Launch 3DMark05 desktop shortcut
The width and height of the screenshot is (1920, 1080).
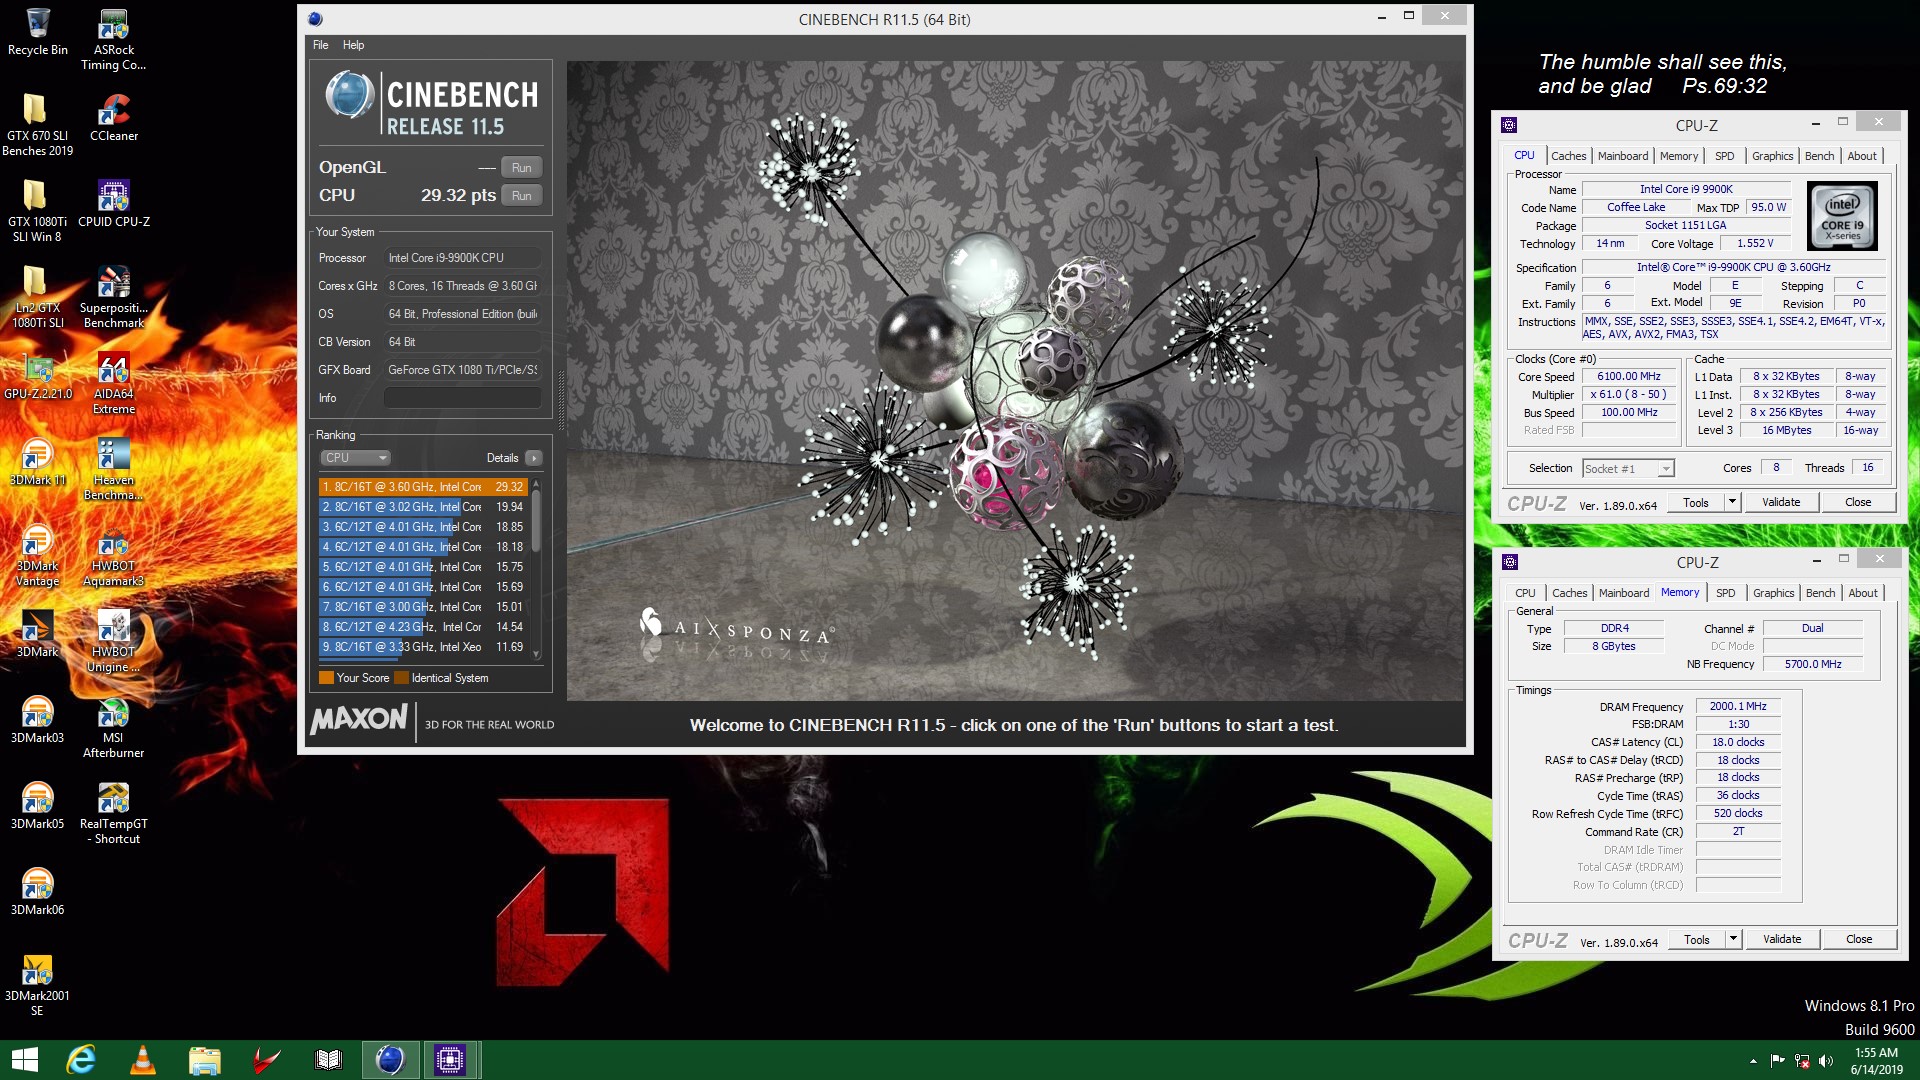(38, 806)
